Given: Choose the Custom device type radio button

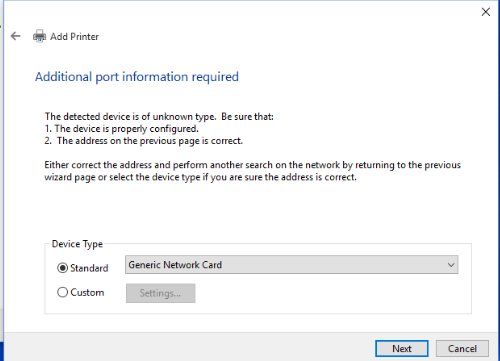Looking at the screenshot, I should tap(62, 292).
